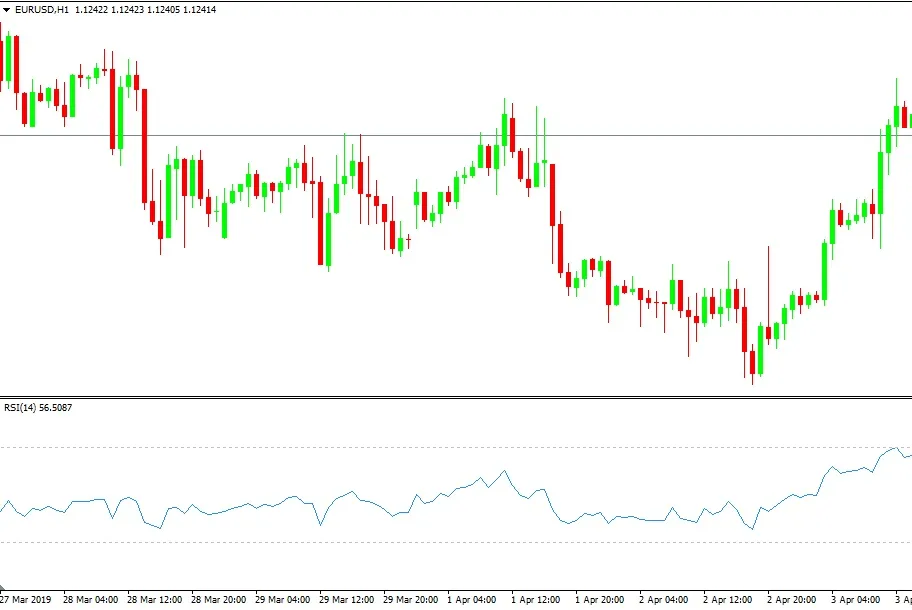Click the 2 Apr 20:00 time label
The image size is (912, 610).
pyautogui.click(x=792, y=600)
